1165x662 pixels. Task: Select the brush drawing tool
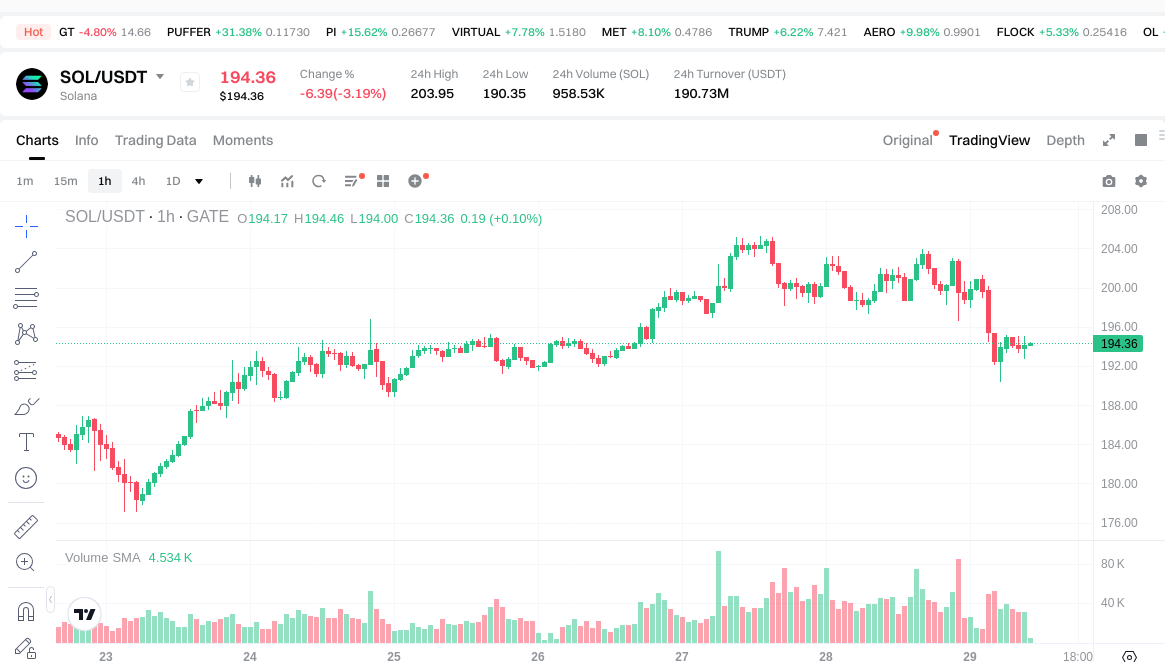point(26,406)
